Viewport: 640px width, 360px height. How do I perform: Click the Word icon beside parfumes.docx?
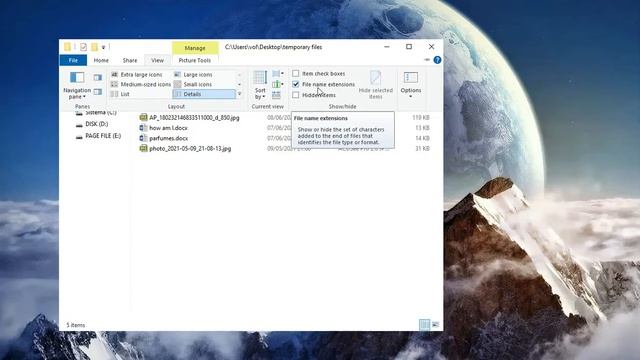click(x=143, y=138)
